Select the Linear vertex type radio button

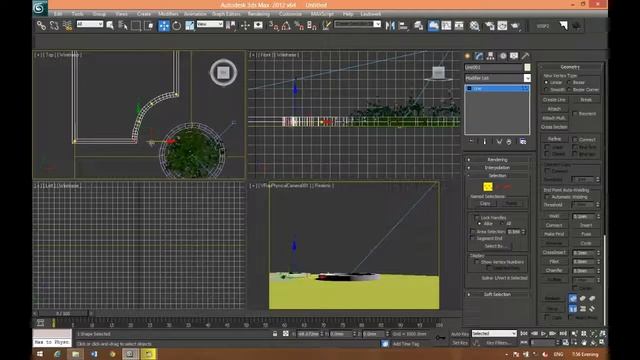point(547,82)
